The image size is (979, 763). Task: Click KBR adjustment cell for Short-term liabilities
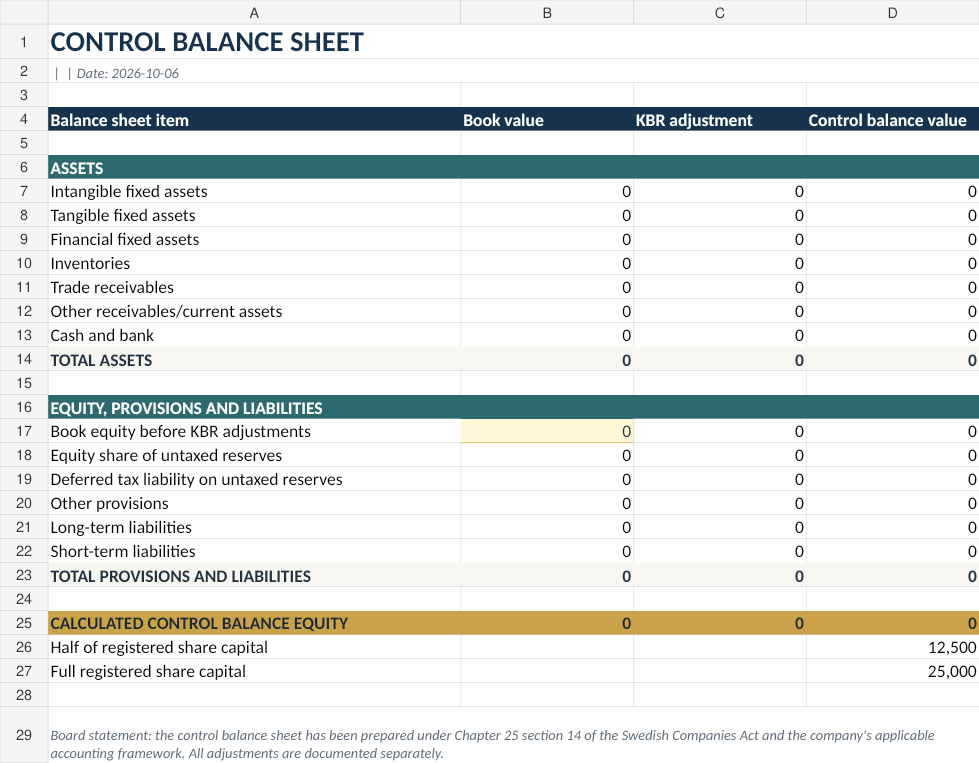(720, 551)
